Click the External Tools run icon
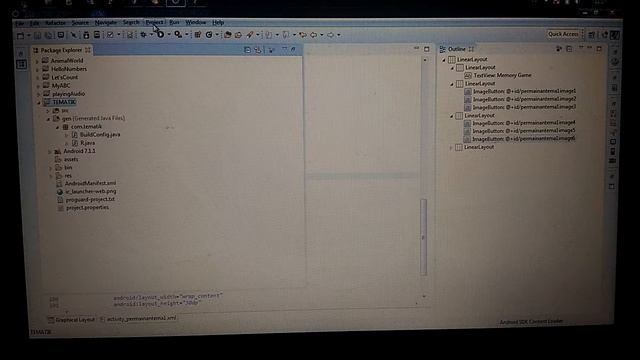640x360 pixels. pyautogui.click(x=178, y=35)
